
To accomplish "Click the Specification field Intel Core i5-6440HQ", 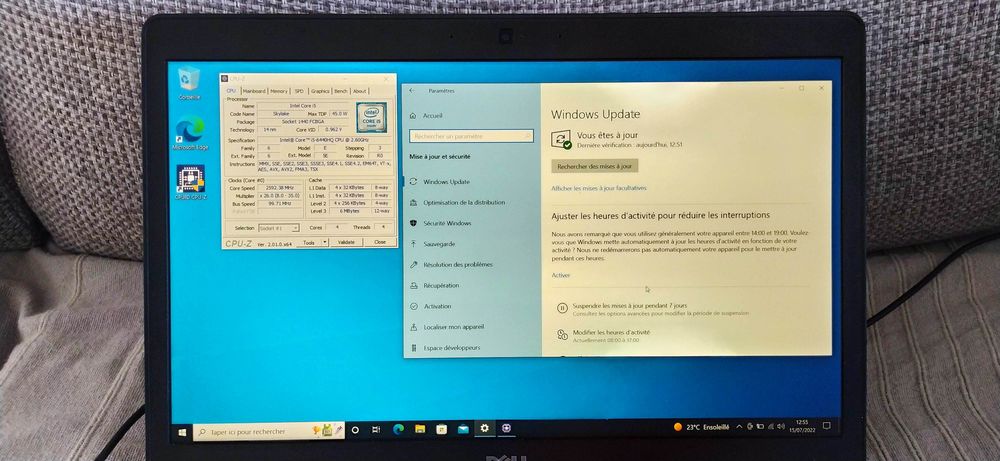I will click(324, 140).
